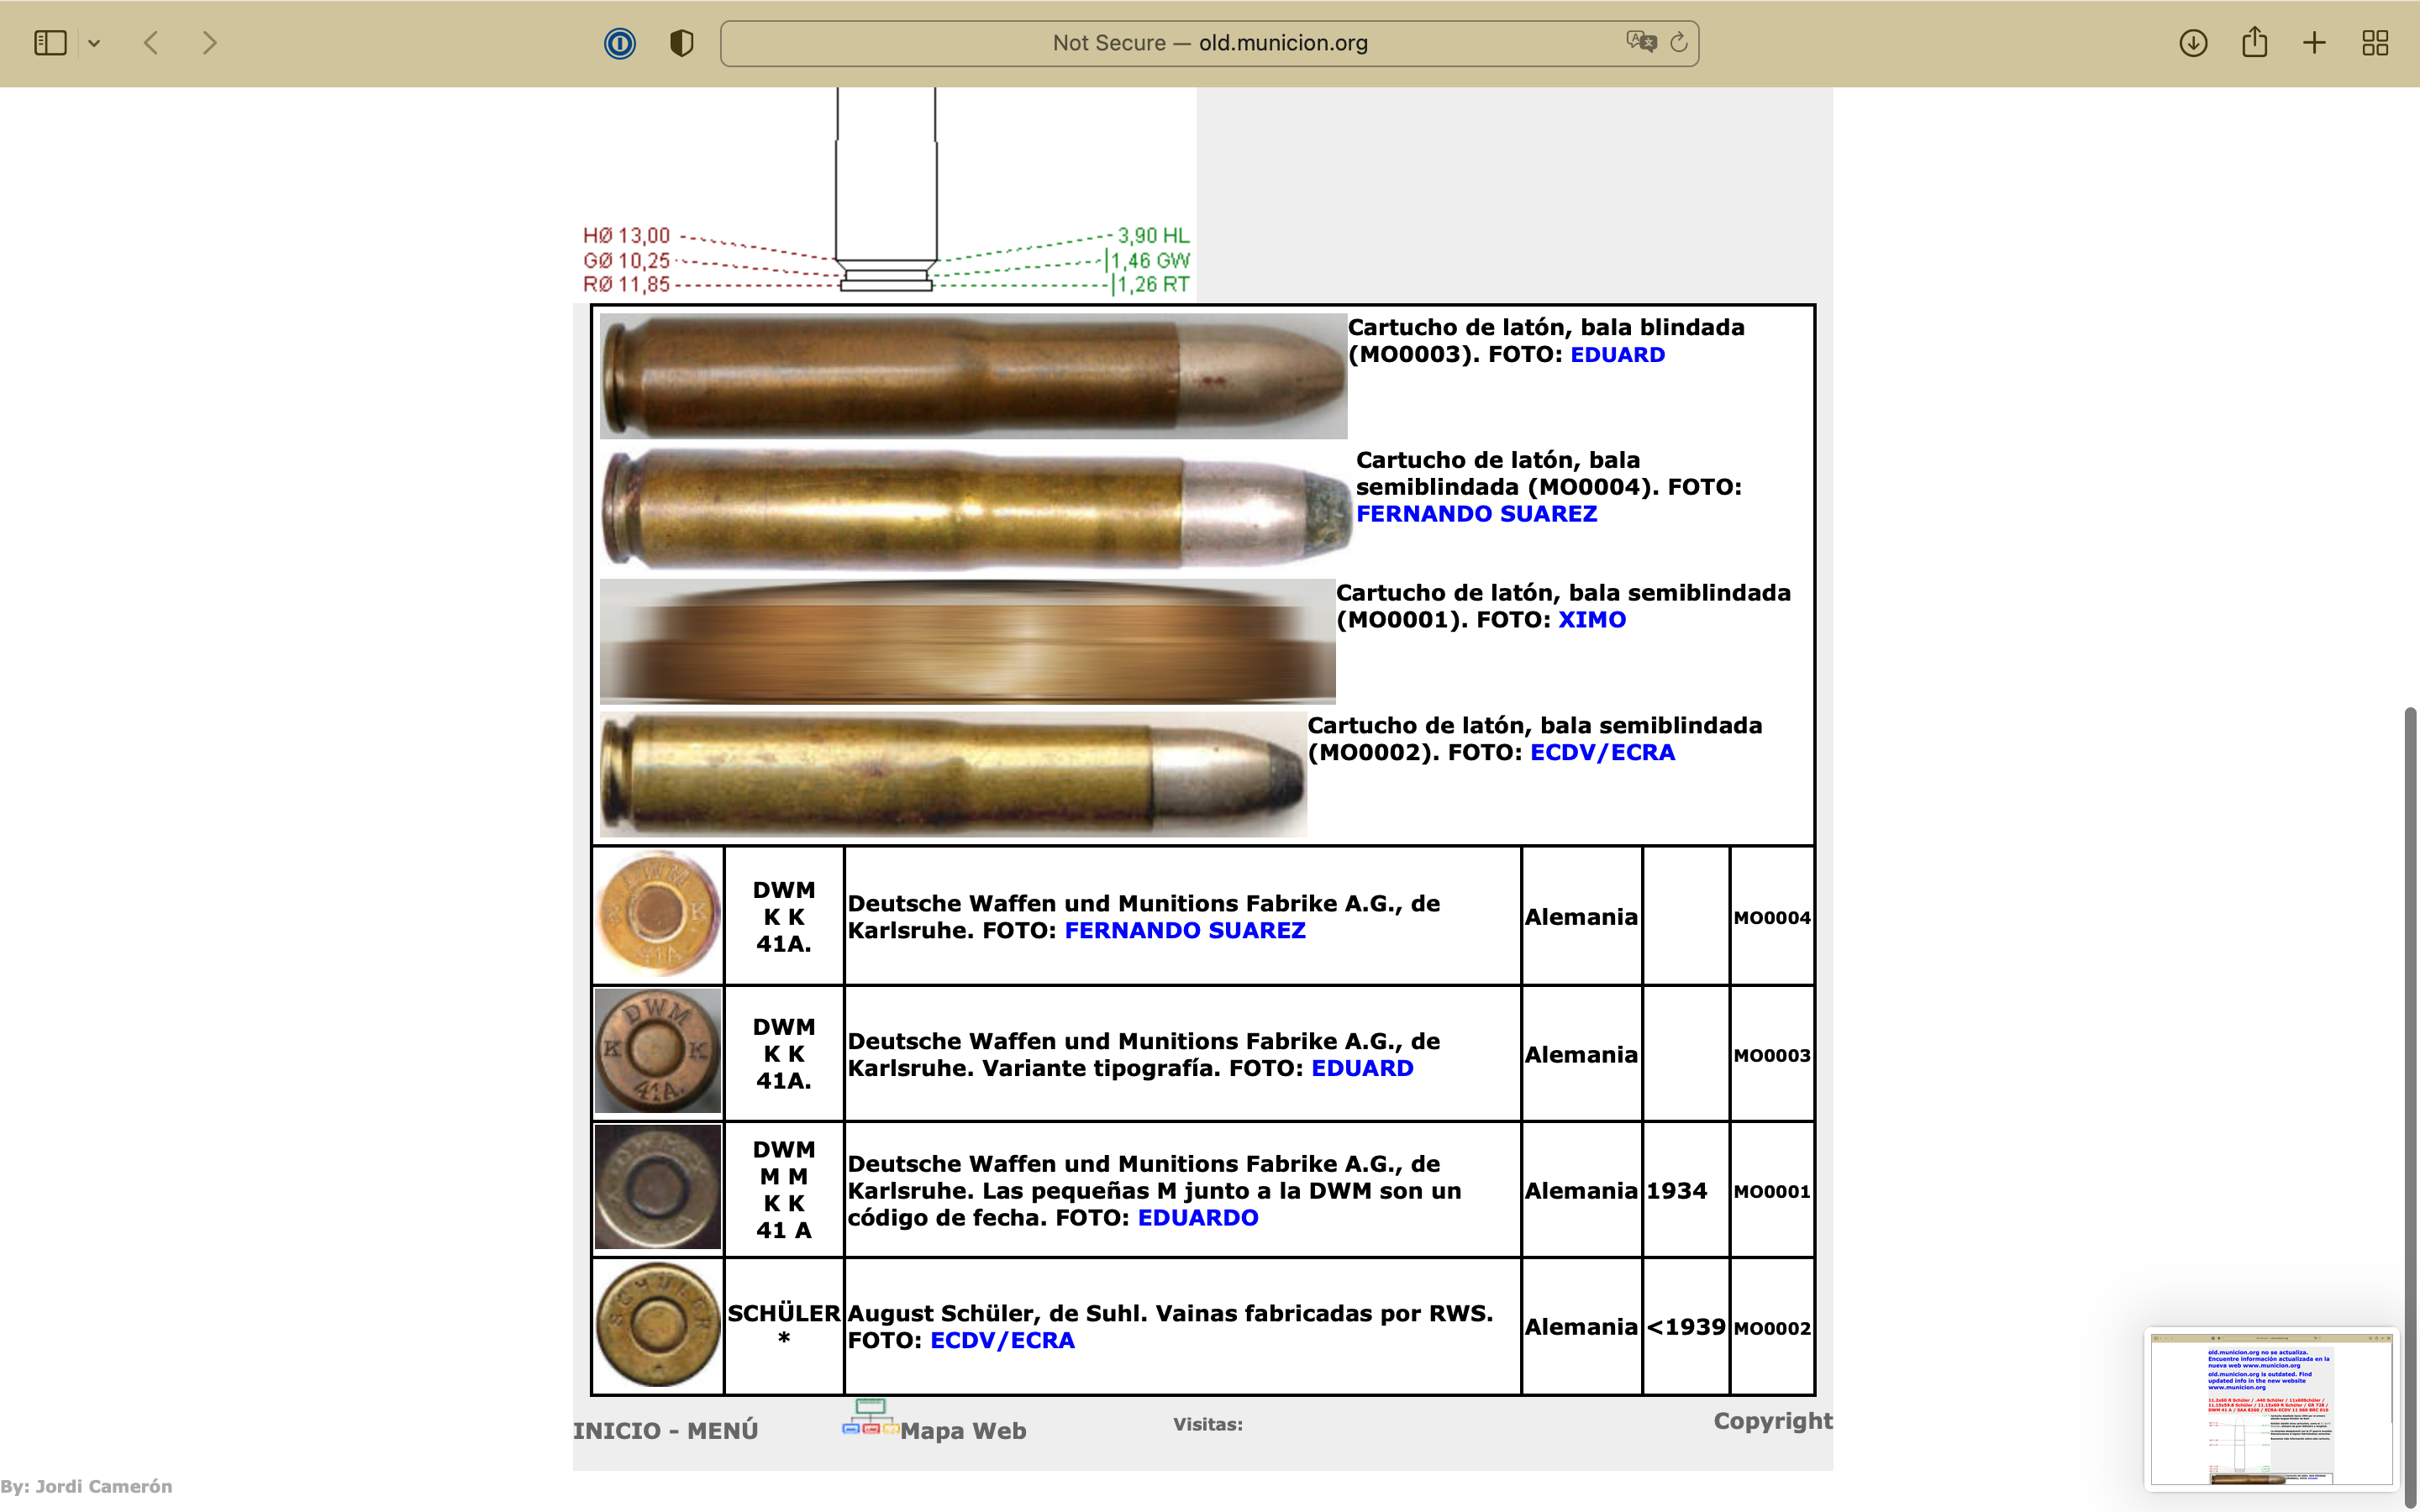The image size is (2420, 1512).
Task: Click the SCHÜLER headstamp thumbnail
Action: pyautogui.click(x=657, y=1326)
